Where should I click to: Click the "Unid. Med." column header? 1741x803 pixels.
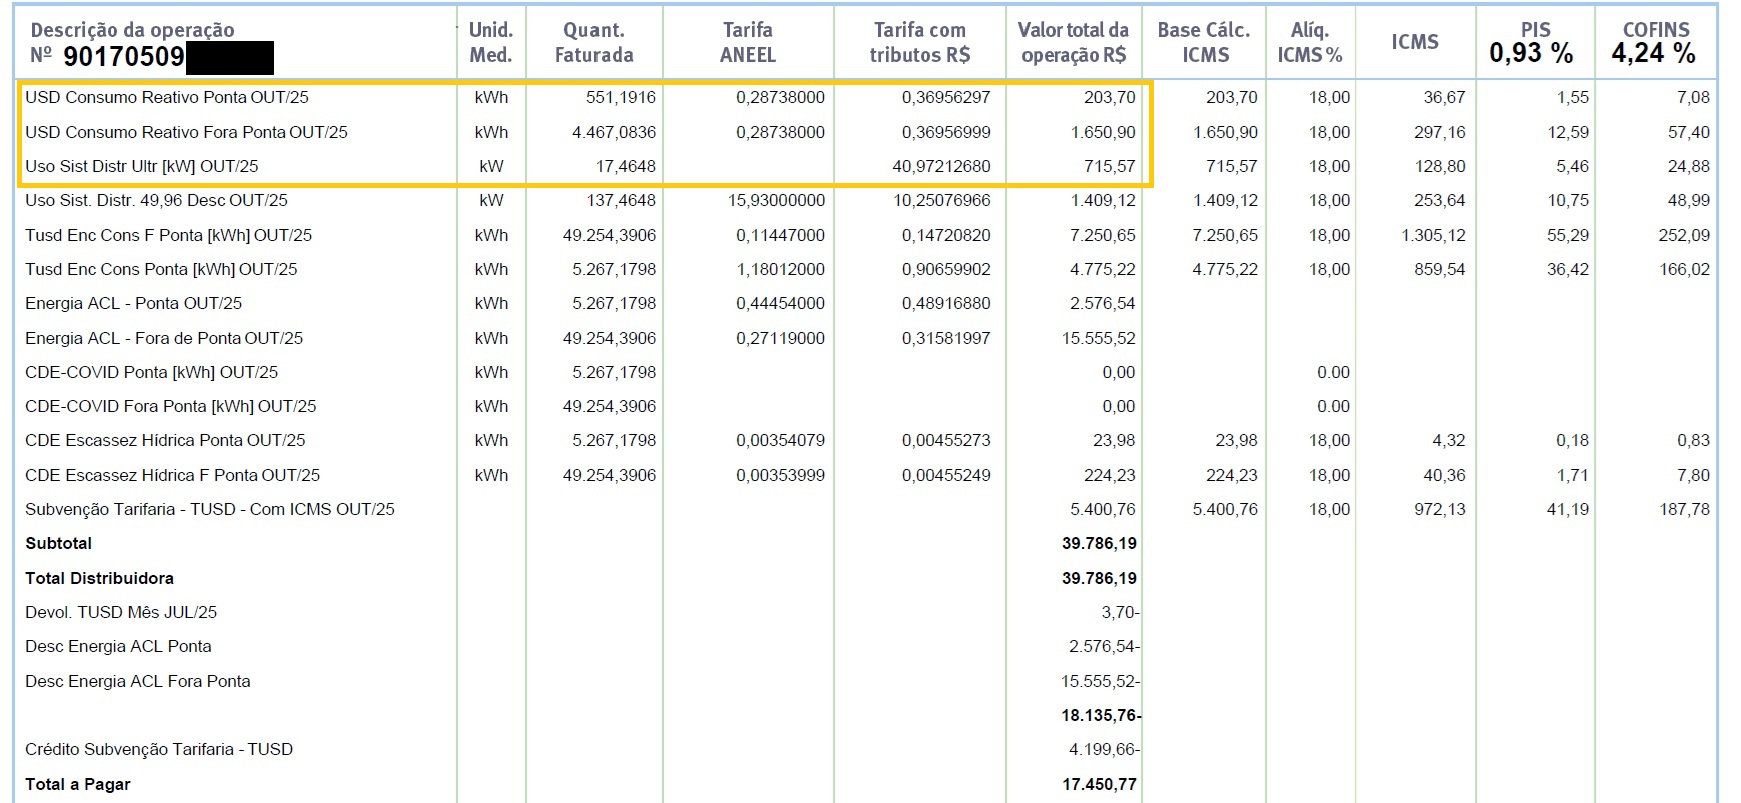[x=491, y=42]
